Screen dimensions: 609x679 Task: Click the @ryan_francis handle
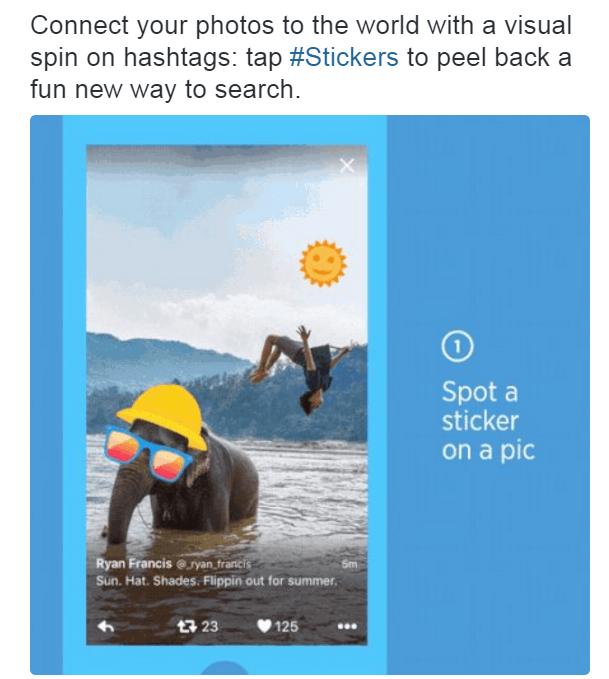(214, 564)
